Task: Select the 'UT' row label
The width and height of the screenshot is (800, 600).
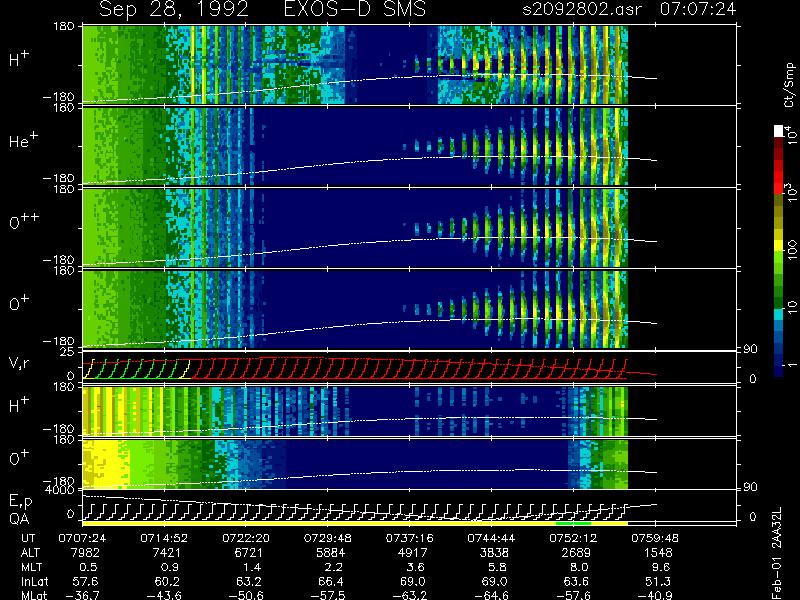Action: 29,538
